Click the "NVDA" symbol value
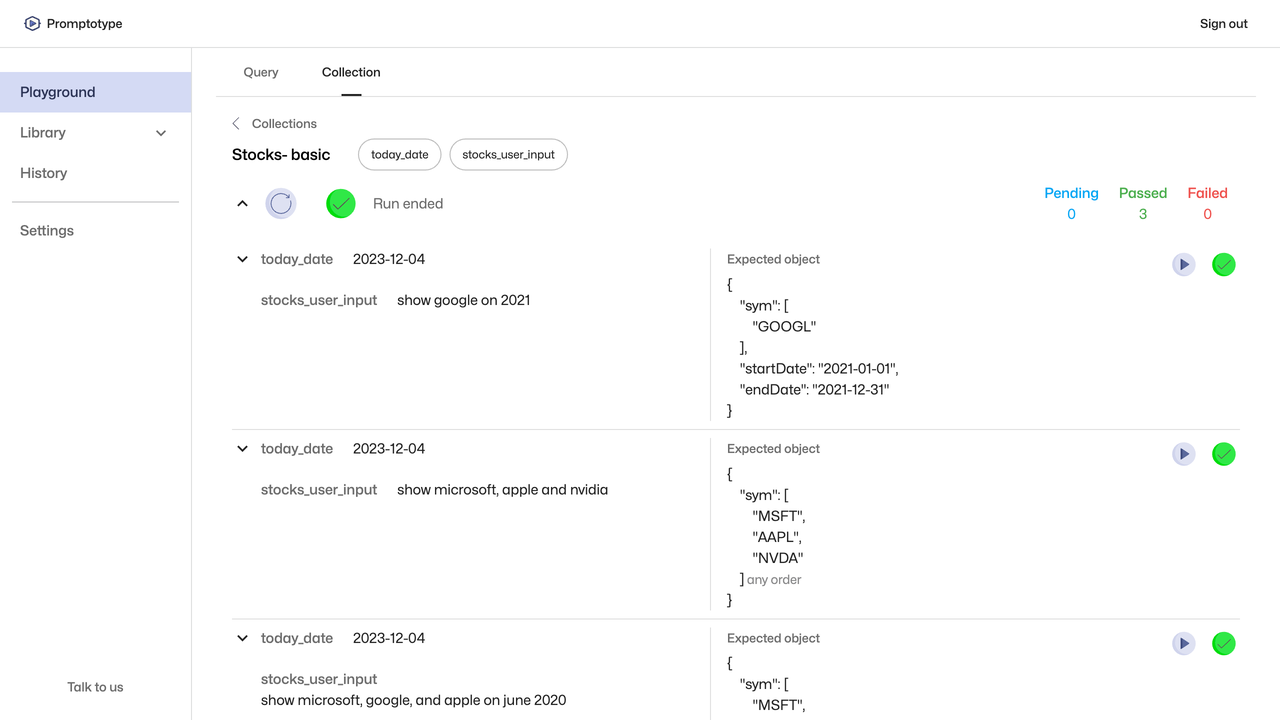 [778, 558]
